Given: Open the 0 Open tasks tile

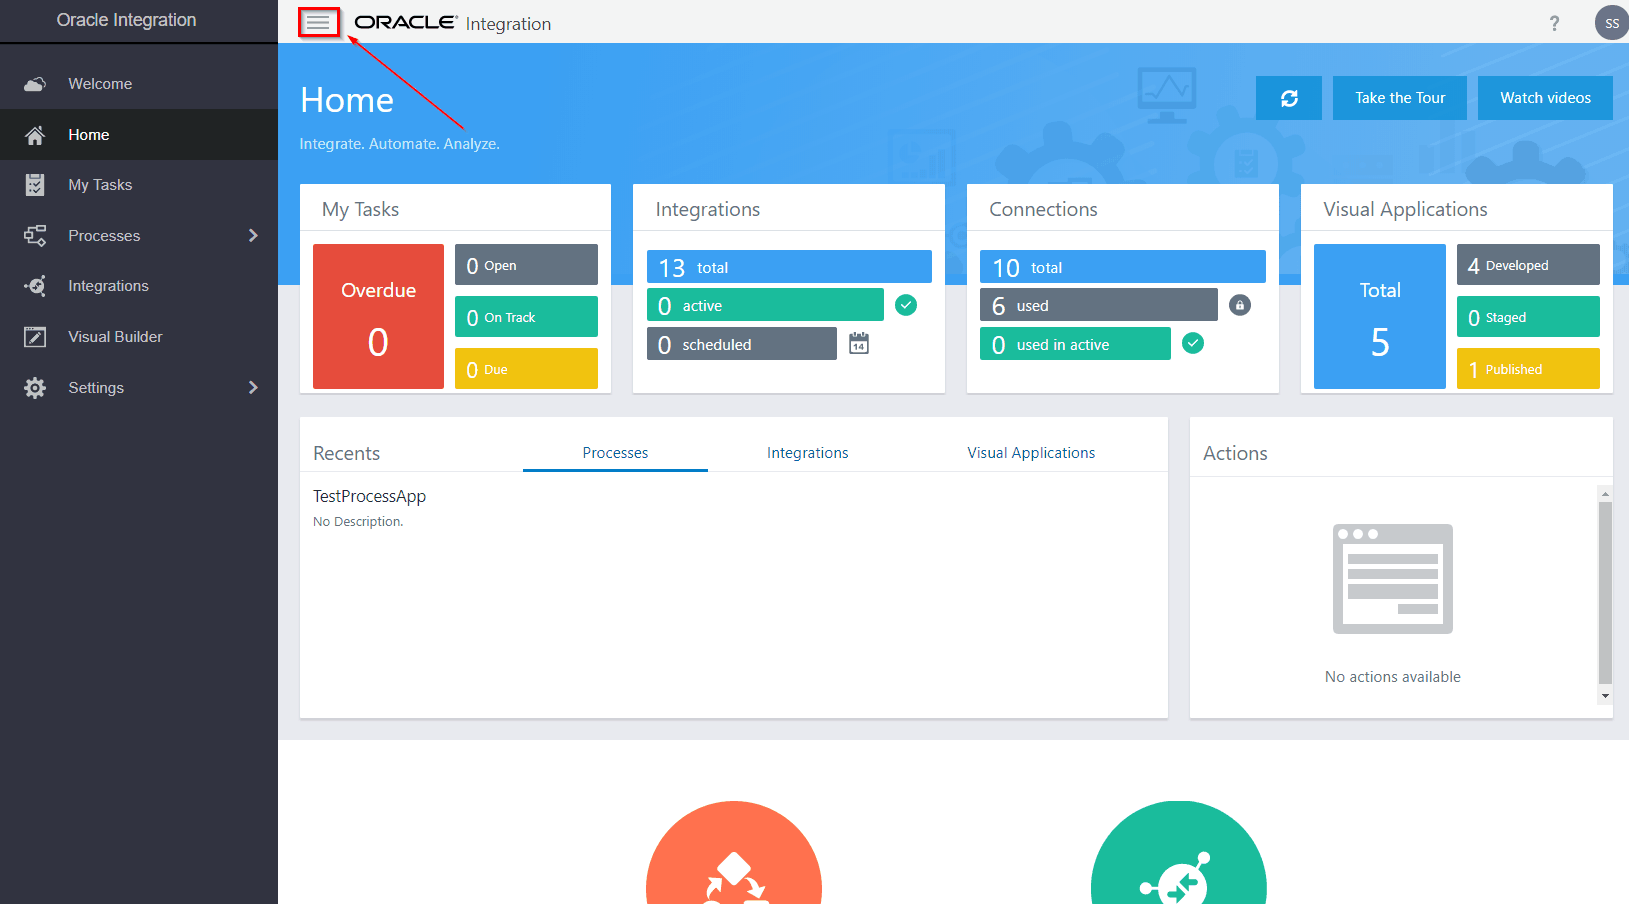Looking at the screenshot, I should click(526, 265).
